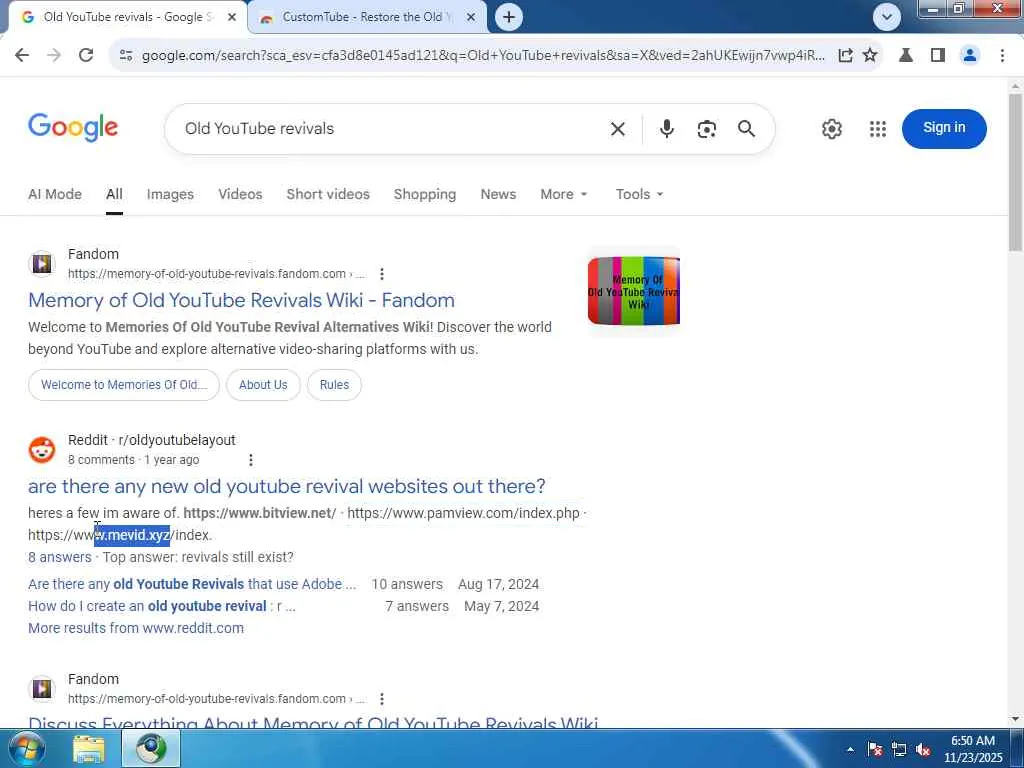This screenshot has height=768, width=1024.
Task: Bookmark this page with the star
Action: point(870,56)
